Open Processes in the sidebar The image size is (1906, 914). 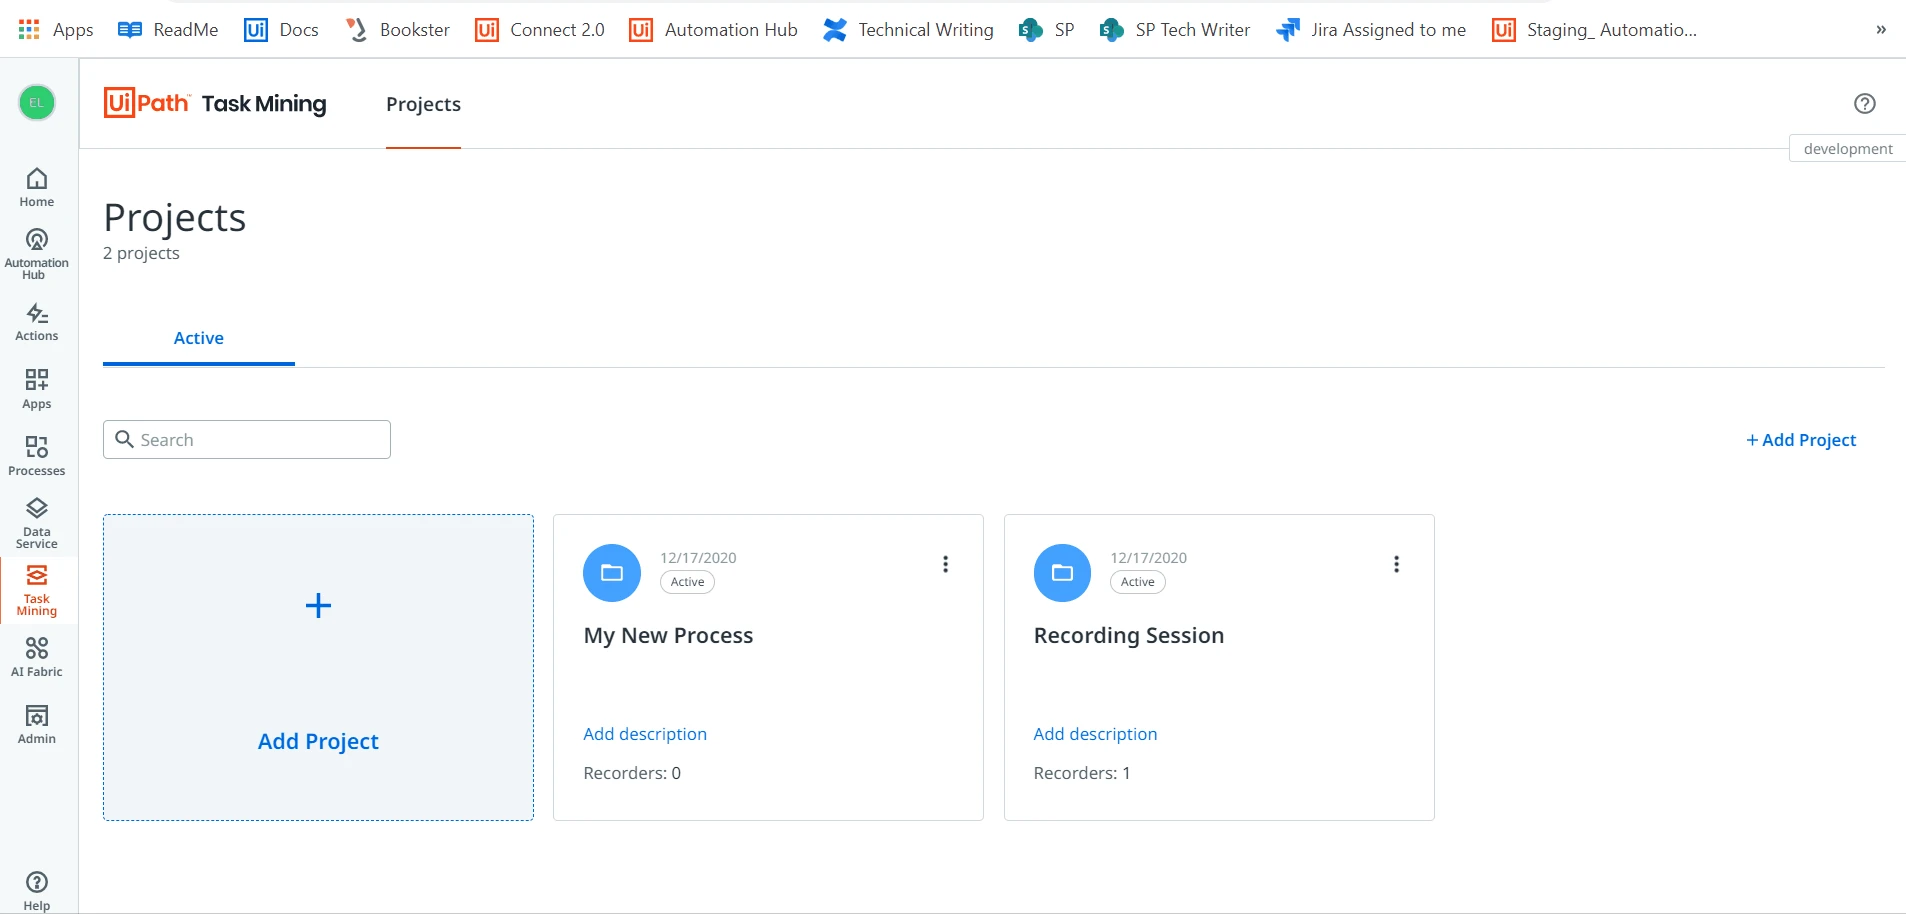[x=37, y=456]
